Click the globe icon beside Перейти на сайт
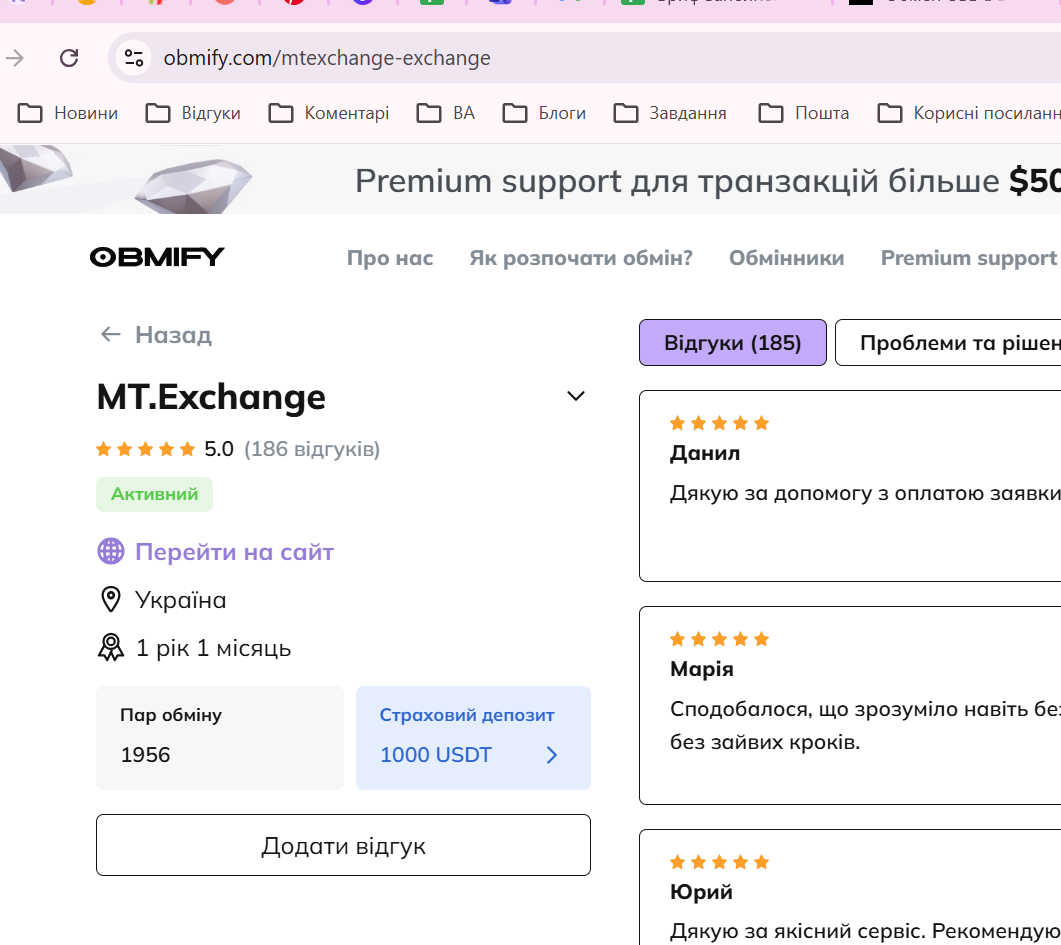Viewport: 1061px width, 945px height. pyautogui.click(x=110, y=552)
